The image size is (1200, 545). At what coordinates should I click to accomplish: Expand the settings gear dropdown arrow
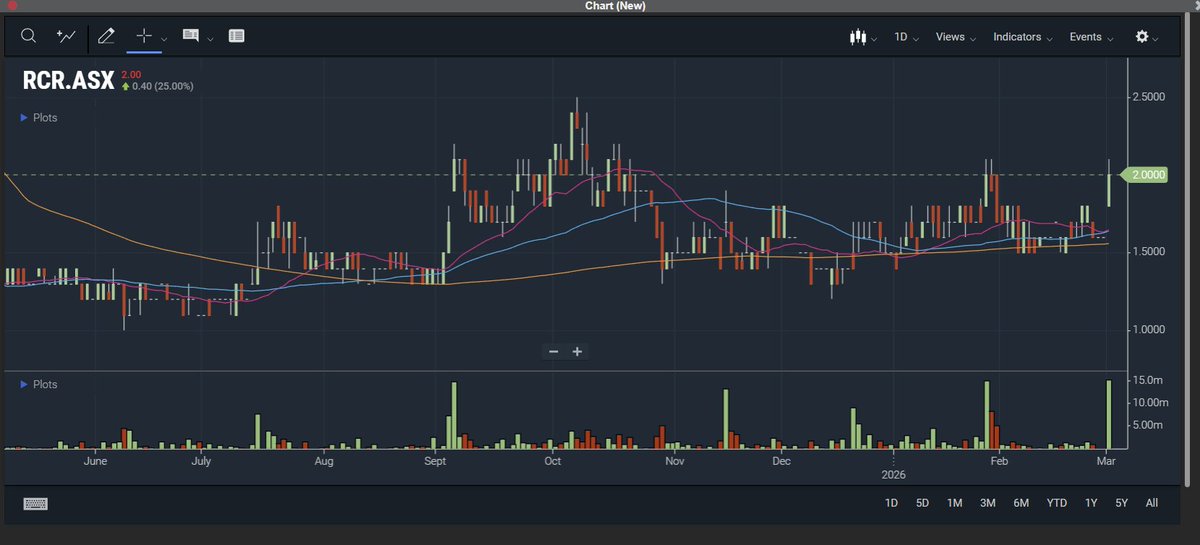[x=1157, y=40]
